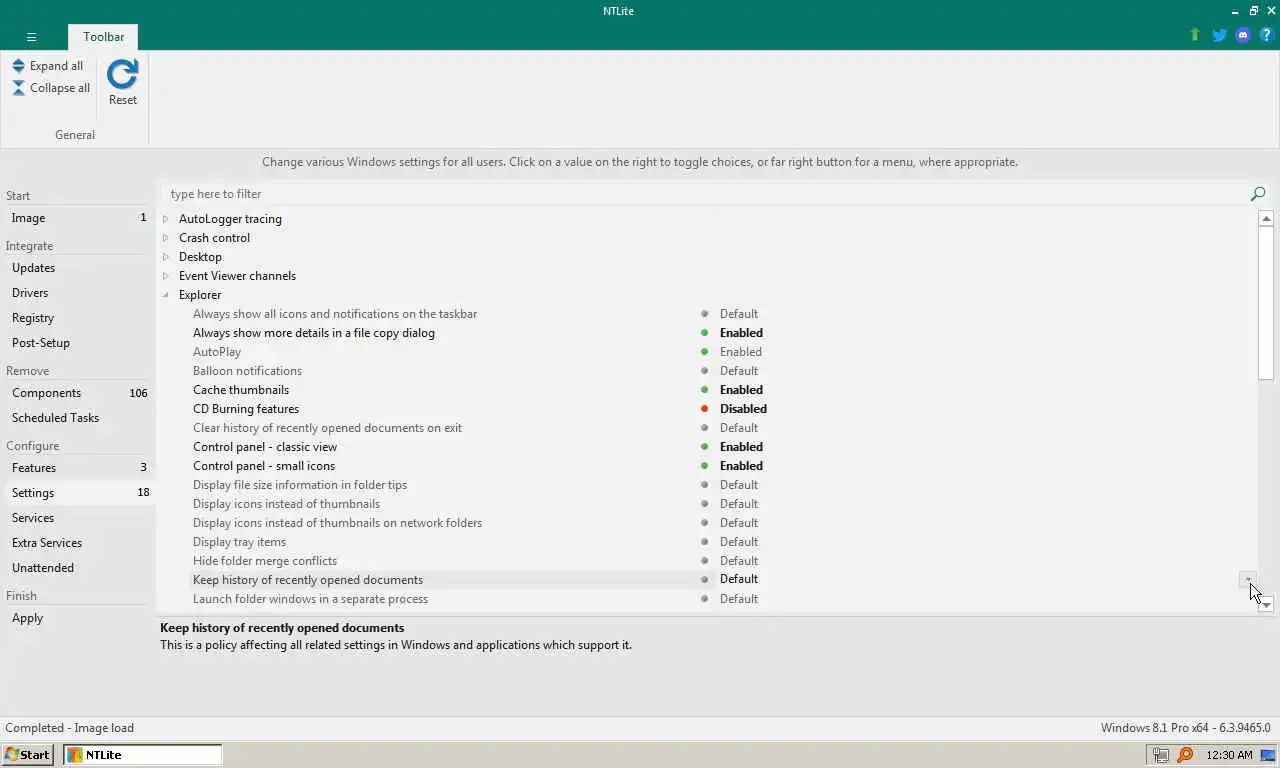Image resolution: width=1280 pixels, height=768 pixels.
Task: Click the scrollbar up arrow
Action: 1266,218
